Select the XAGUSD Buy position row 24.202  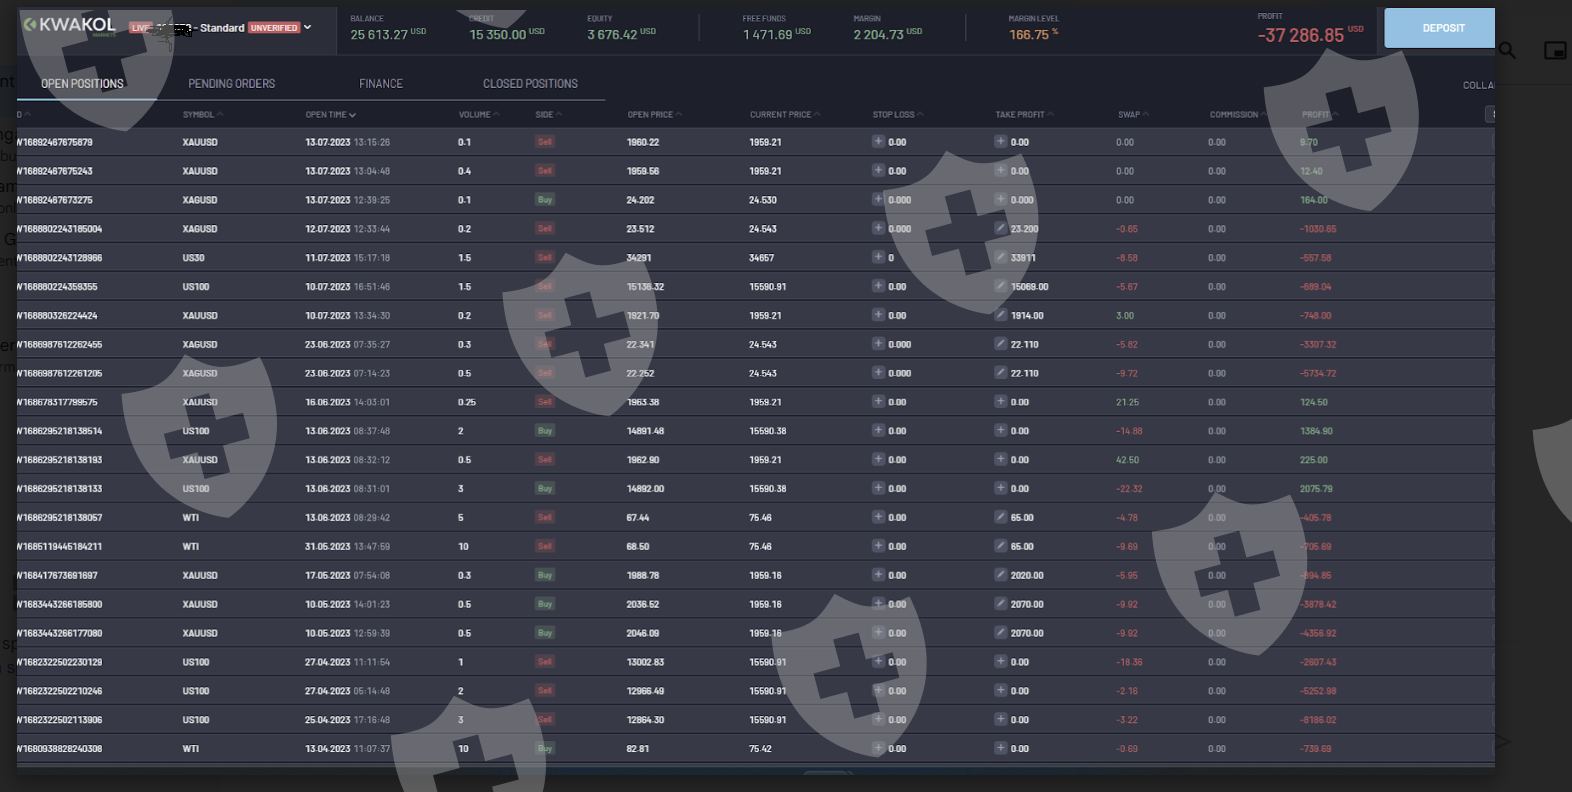pyautogui.click(x=640, y=200)
